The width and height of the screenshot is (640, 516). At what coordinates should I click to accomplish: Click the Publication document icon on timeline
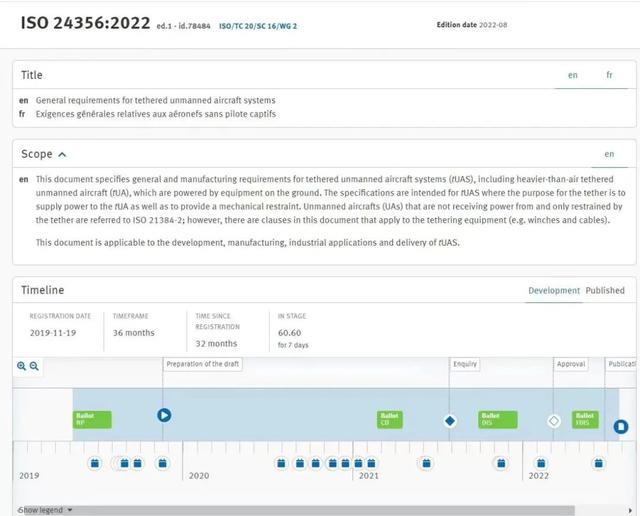[x=620, y=427]
